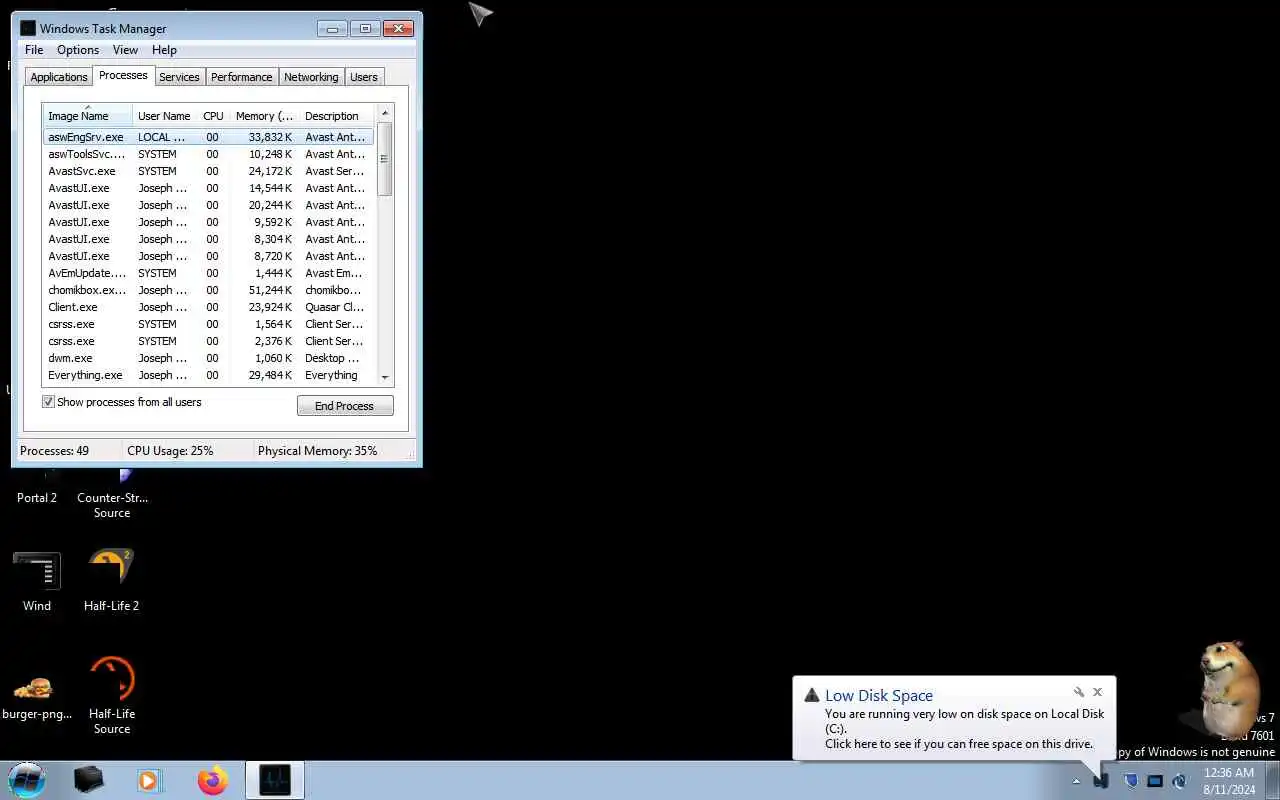Switch to the Services tab
This screenshot has height=800, width=1280.
point(179,77)
